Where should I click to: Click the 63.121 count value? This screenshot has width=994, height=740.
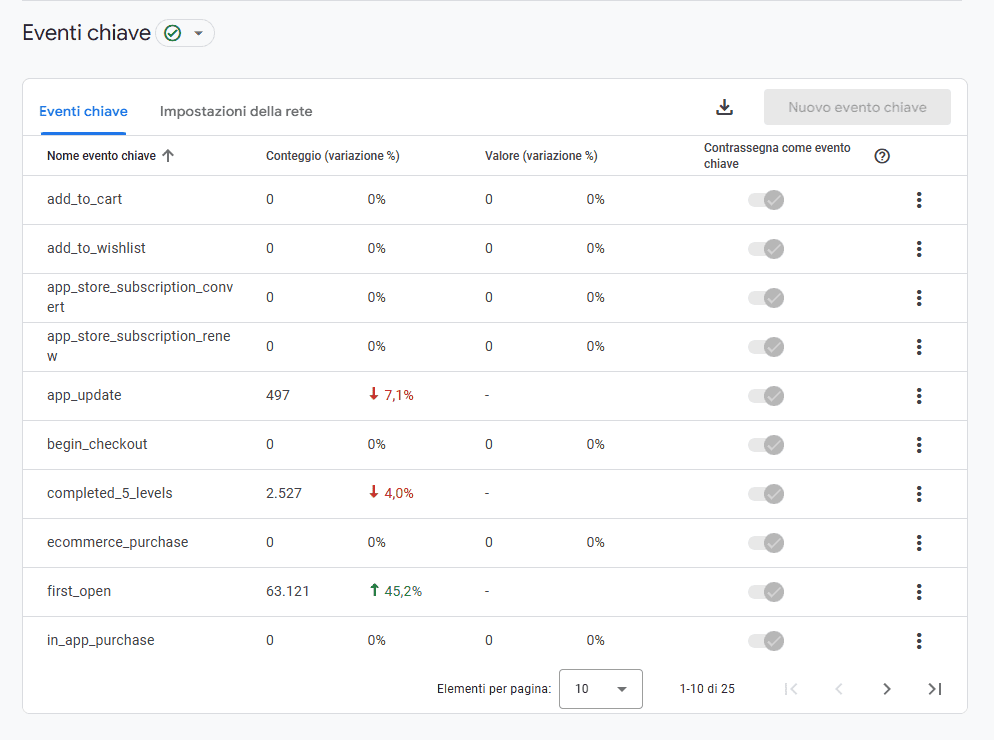click(288, 591)
